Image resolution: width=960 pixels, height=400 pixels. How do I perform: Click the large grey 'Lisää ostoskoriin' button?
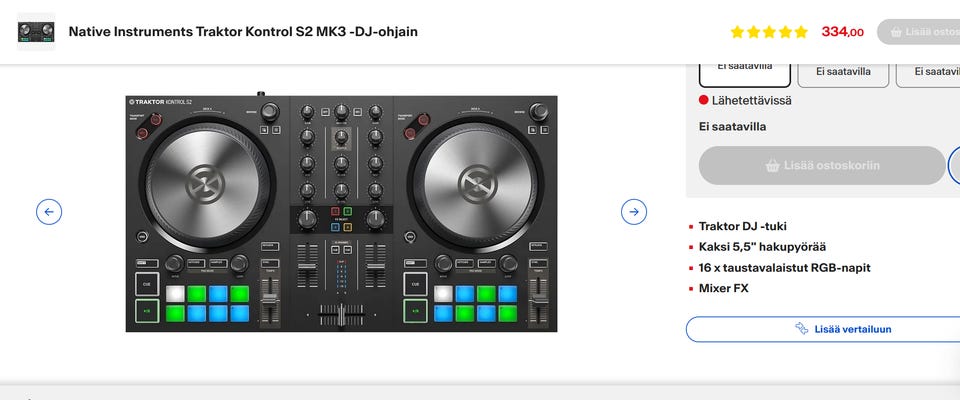tap(822, 165)
